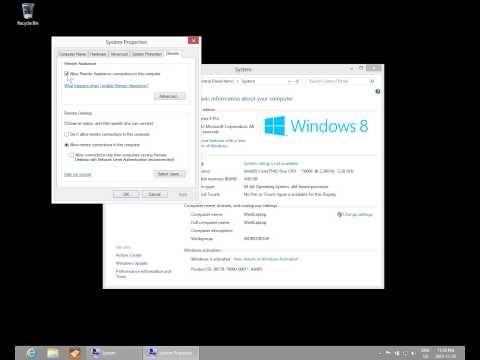Show the taskbar clock and date
This screenshot has height=360, width=480.
tap(445, 353)
